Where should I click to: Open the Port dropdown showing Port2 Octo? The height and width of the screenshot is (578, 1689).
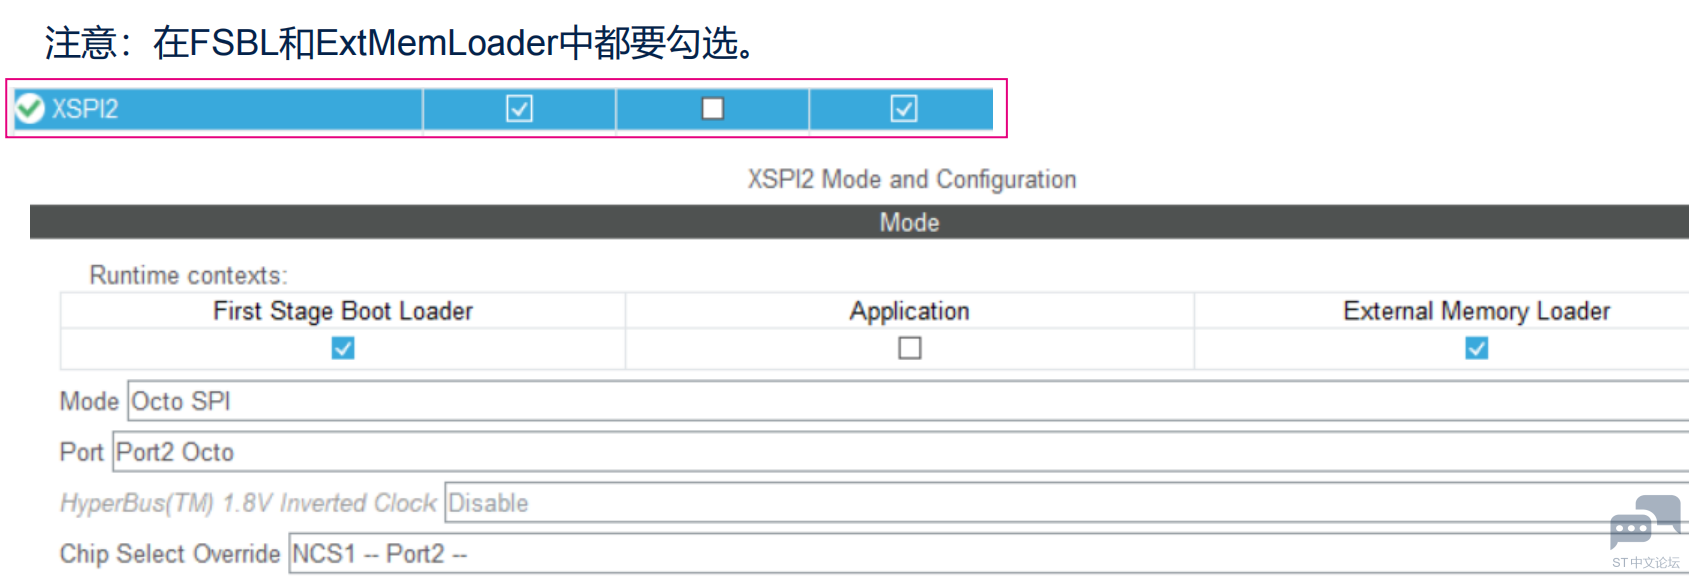(x=900, y=452)
